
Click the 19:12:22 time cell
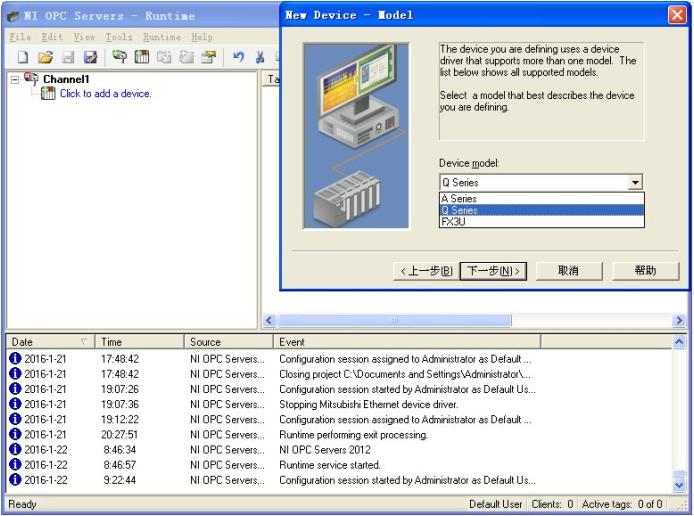(x=120, y=420)
